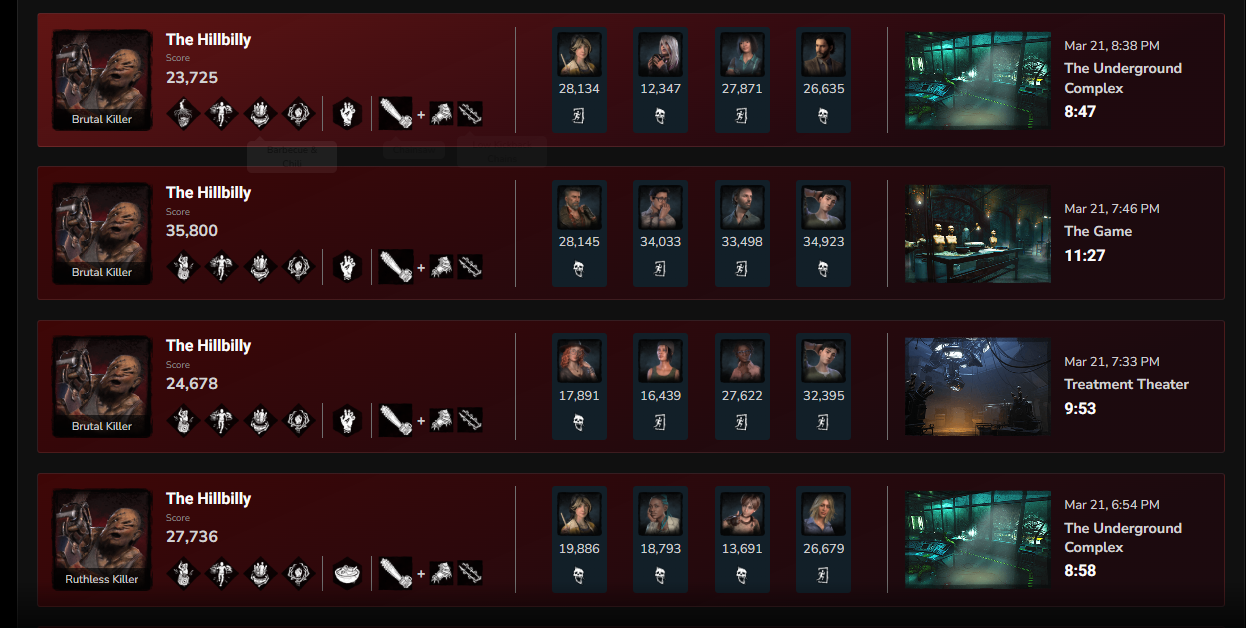Click the chainsaw power icon in 23,725 match
The width and height of the screenshot is (1246, 628).
point(396,113)
